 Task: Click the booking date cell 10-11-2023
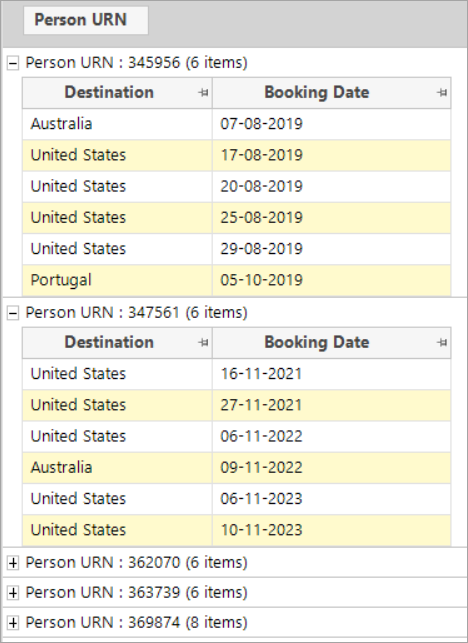(x=331, y=530)
